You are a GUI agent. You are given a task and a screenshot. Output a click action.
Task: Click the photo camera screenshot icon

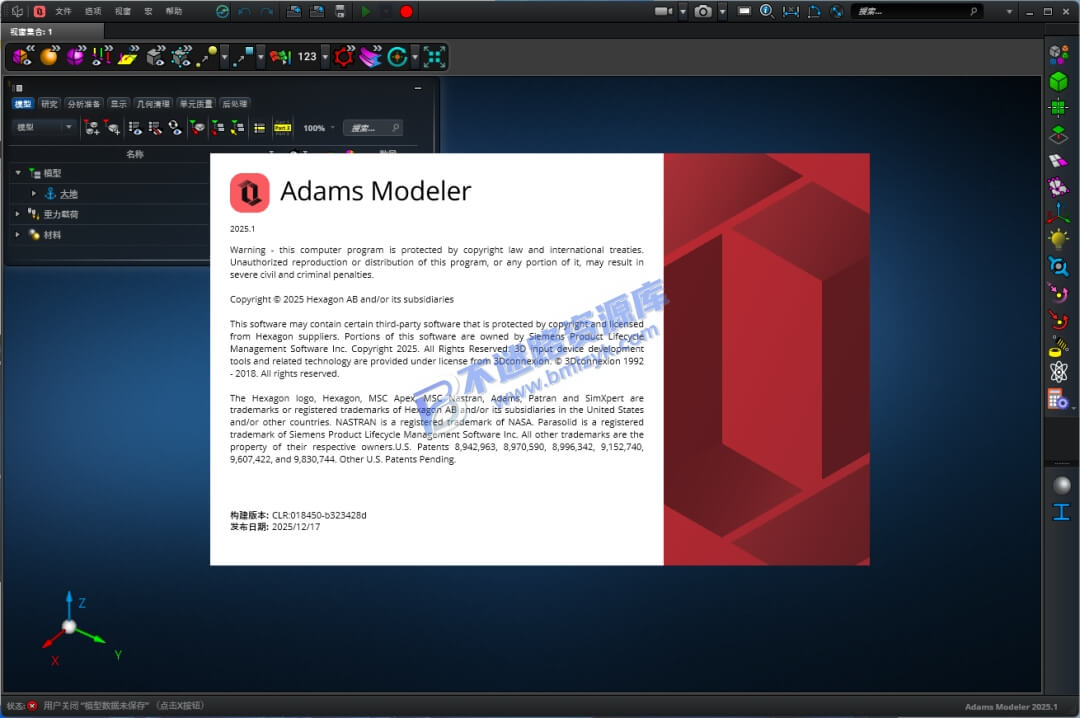pos(703,11)
